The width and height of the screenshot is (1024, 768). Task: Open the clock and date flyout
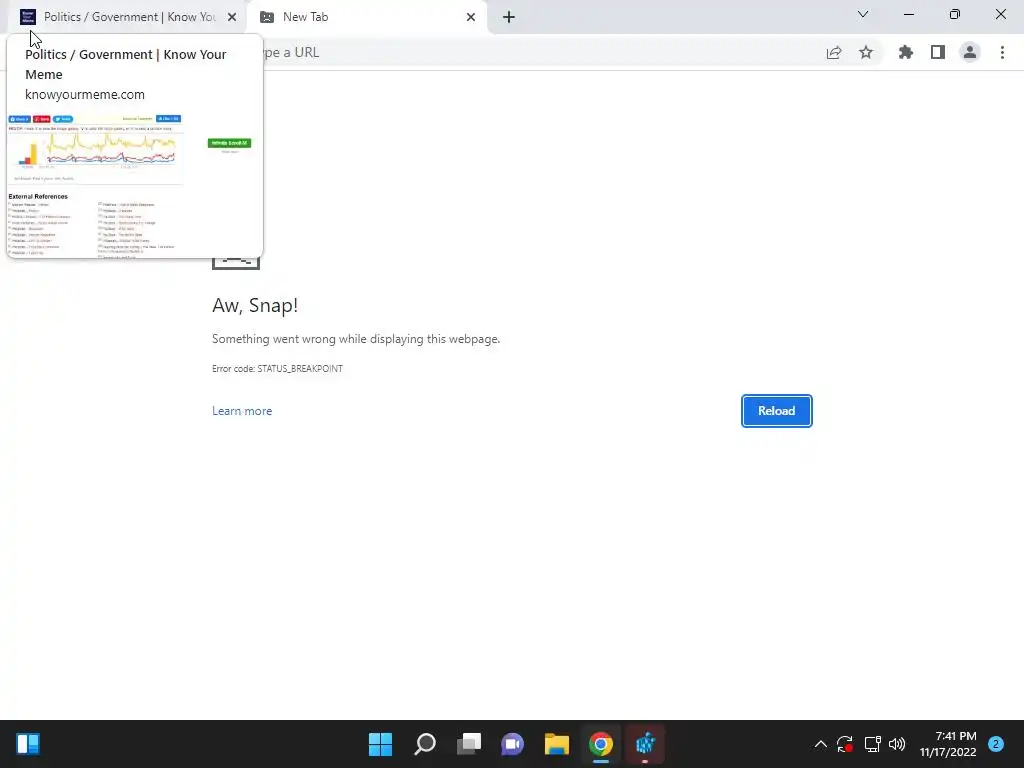(x=948, y=744)
